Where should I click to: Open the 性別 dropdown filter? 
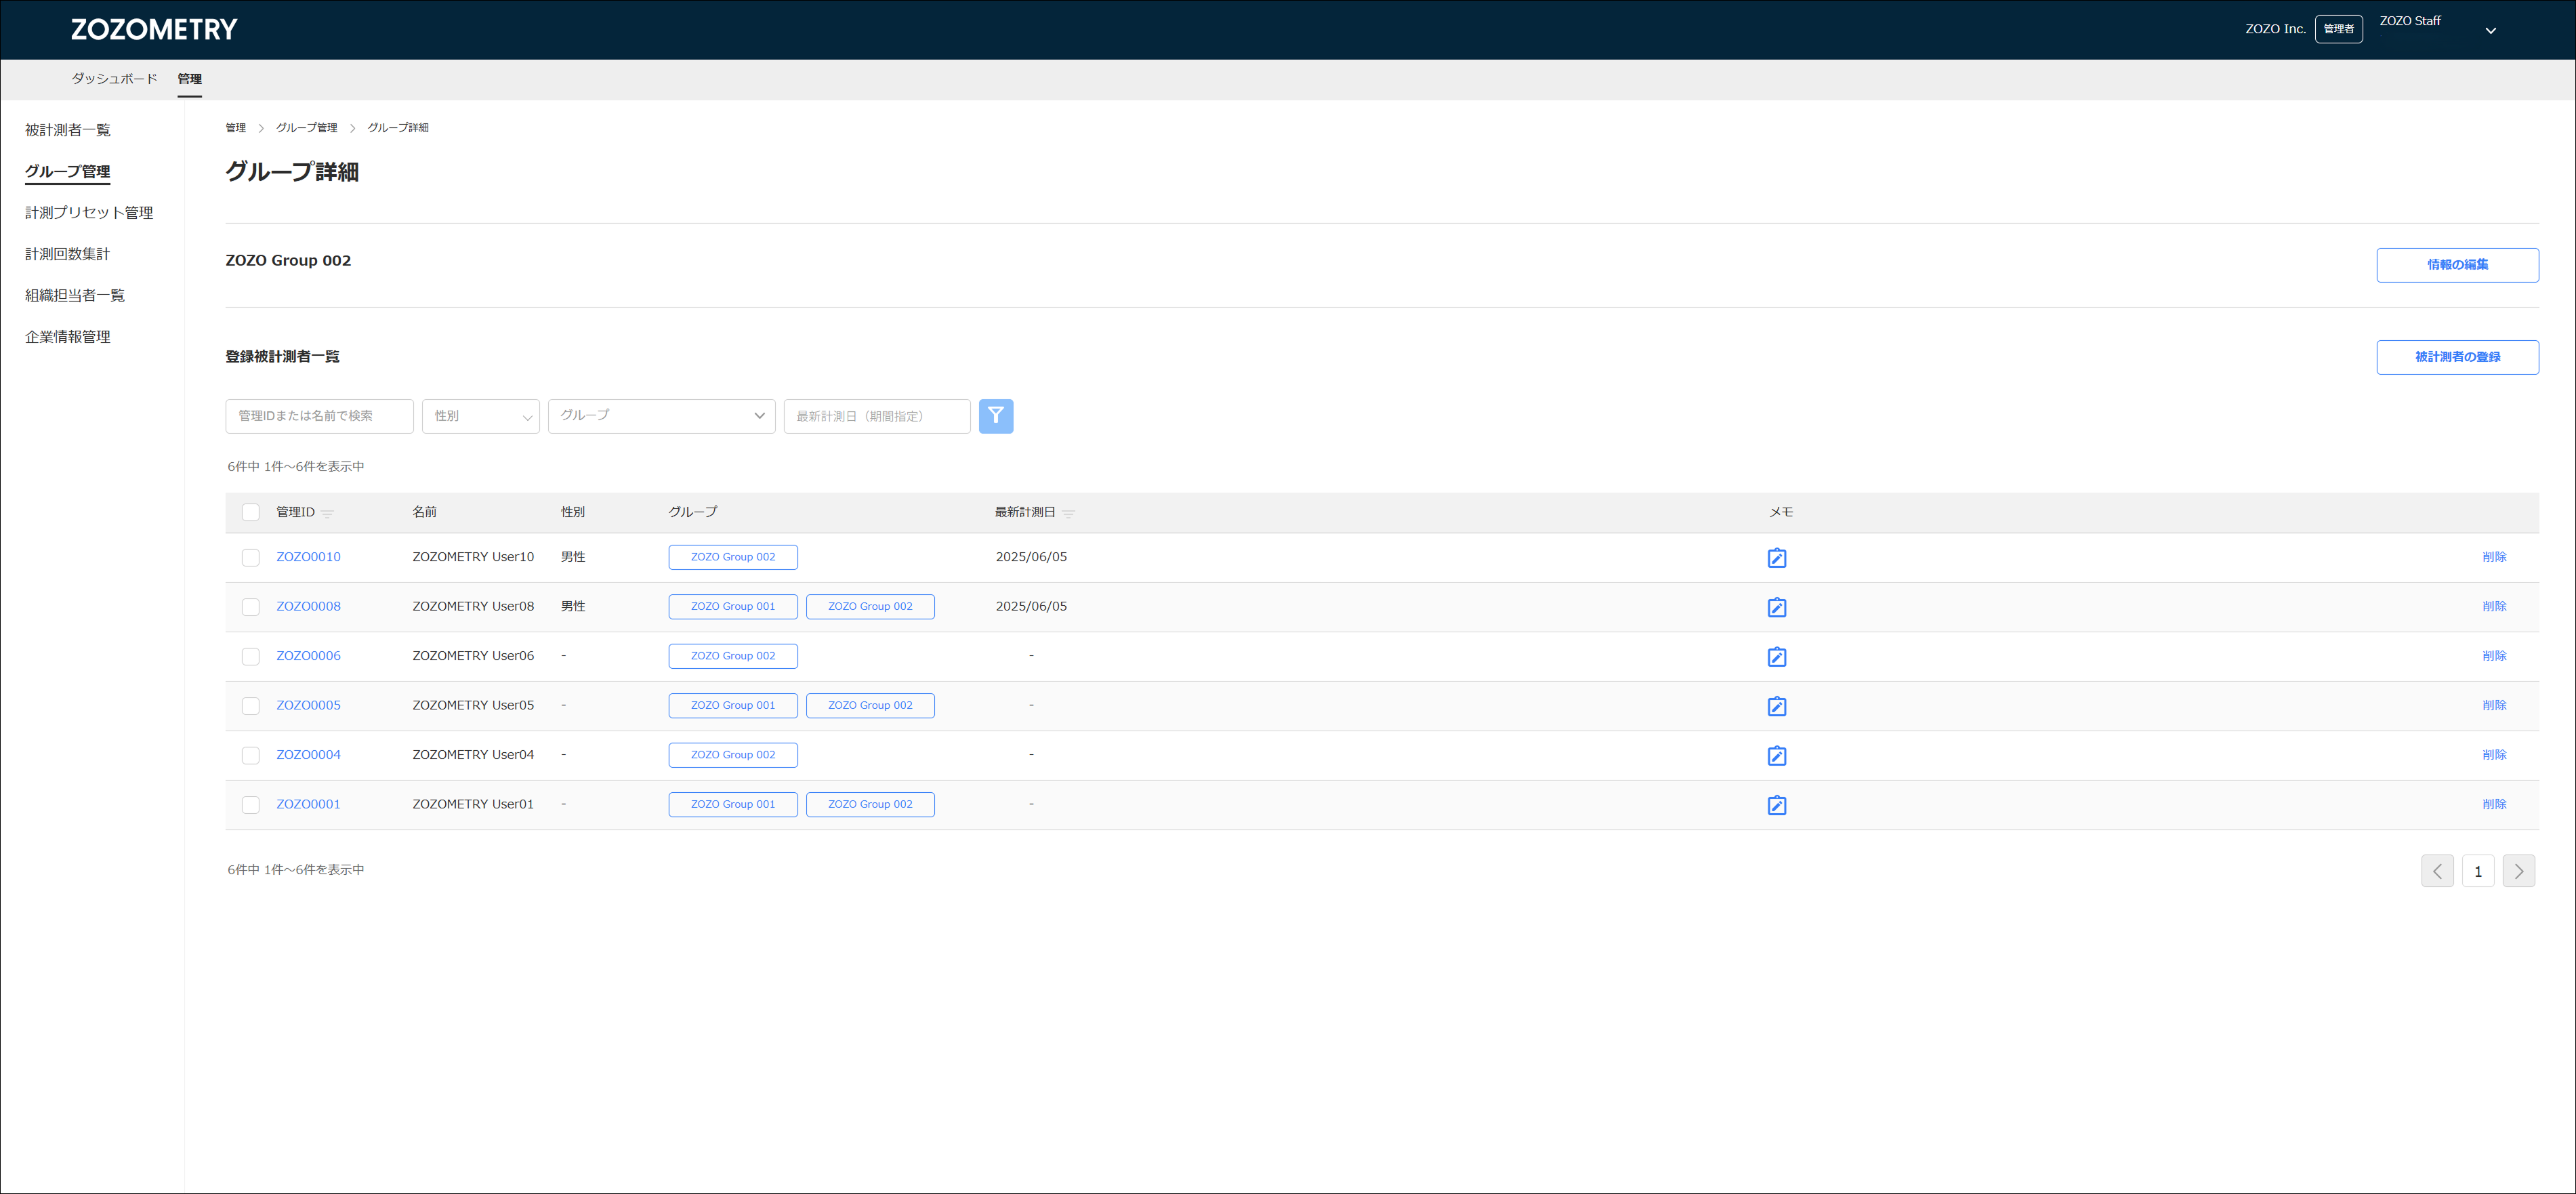(480, 416)
